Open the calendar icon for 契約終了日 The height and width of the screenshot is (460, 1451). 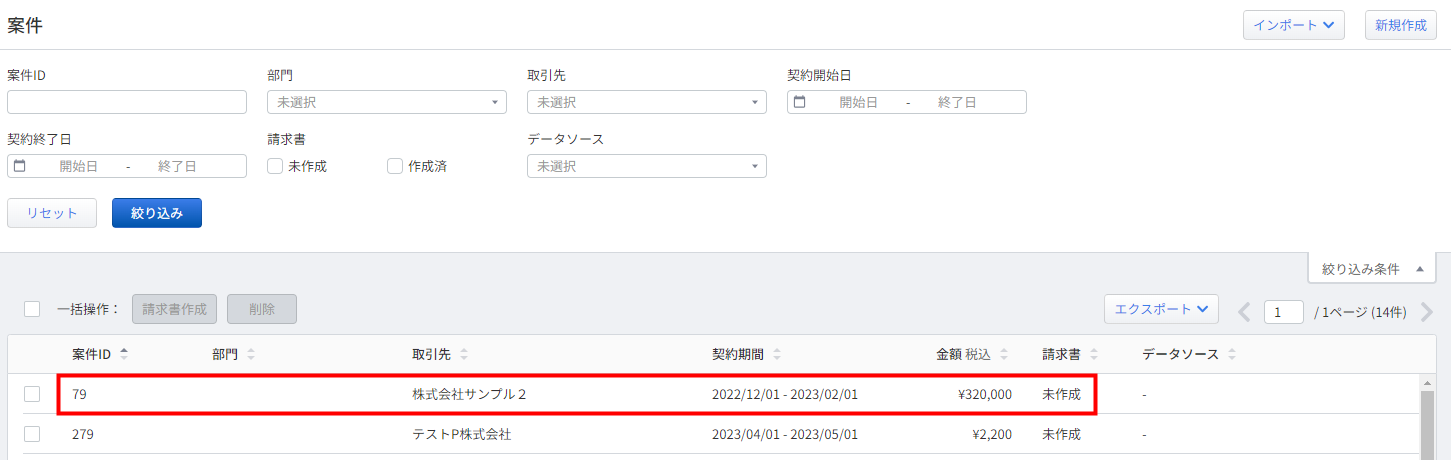point(20,166)
